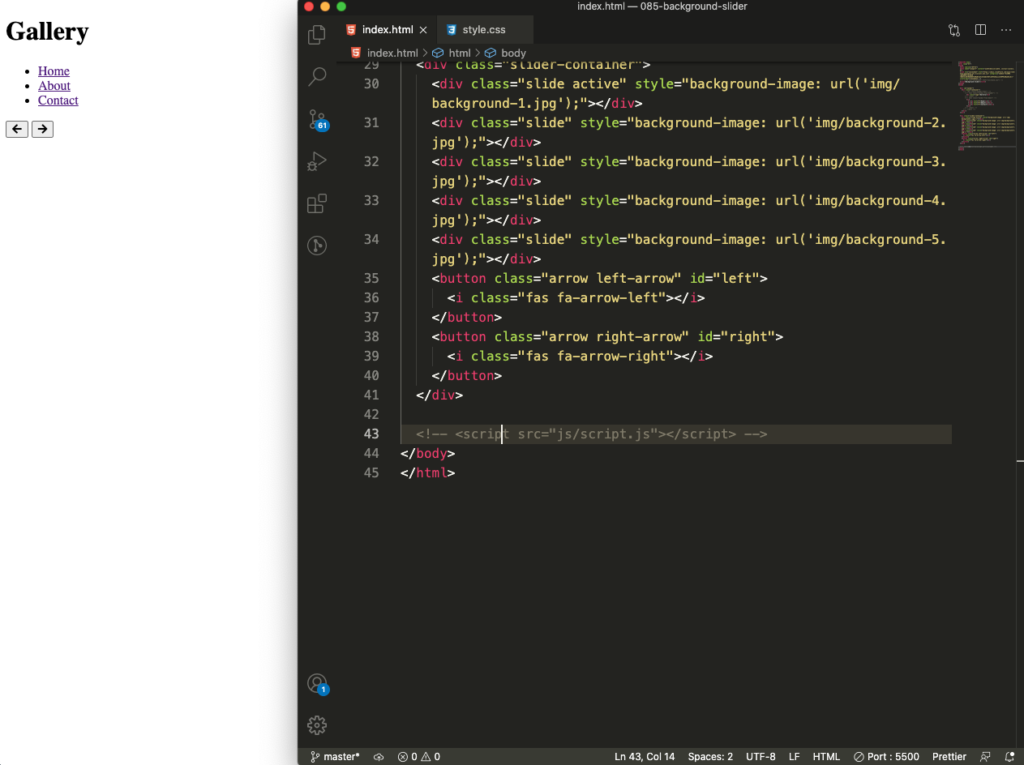Split the editor to the right
Screen dimensions: 1024x765
[980, 30]
